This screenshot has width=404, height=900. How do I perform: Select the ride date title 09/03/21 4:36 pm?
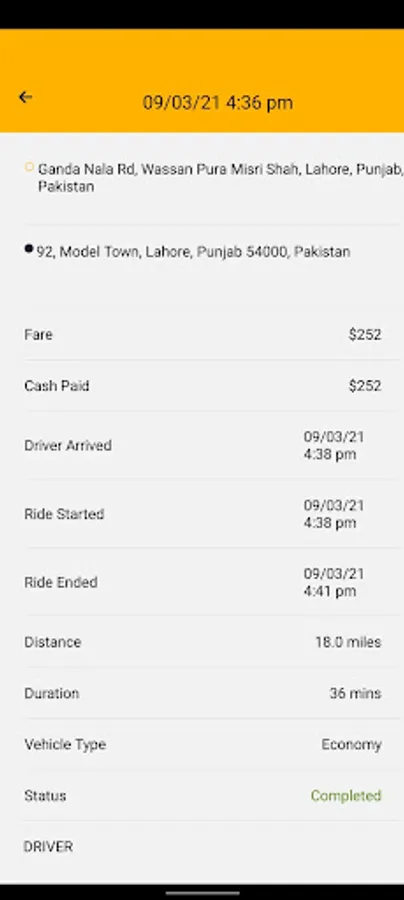217,103
